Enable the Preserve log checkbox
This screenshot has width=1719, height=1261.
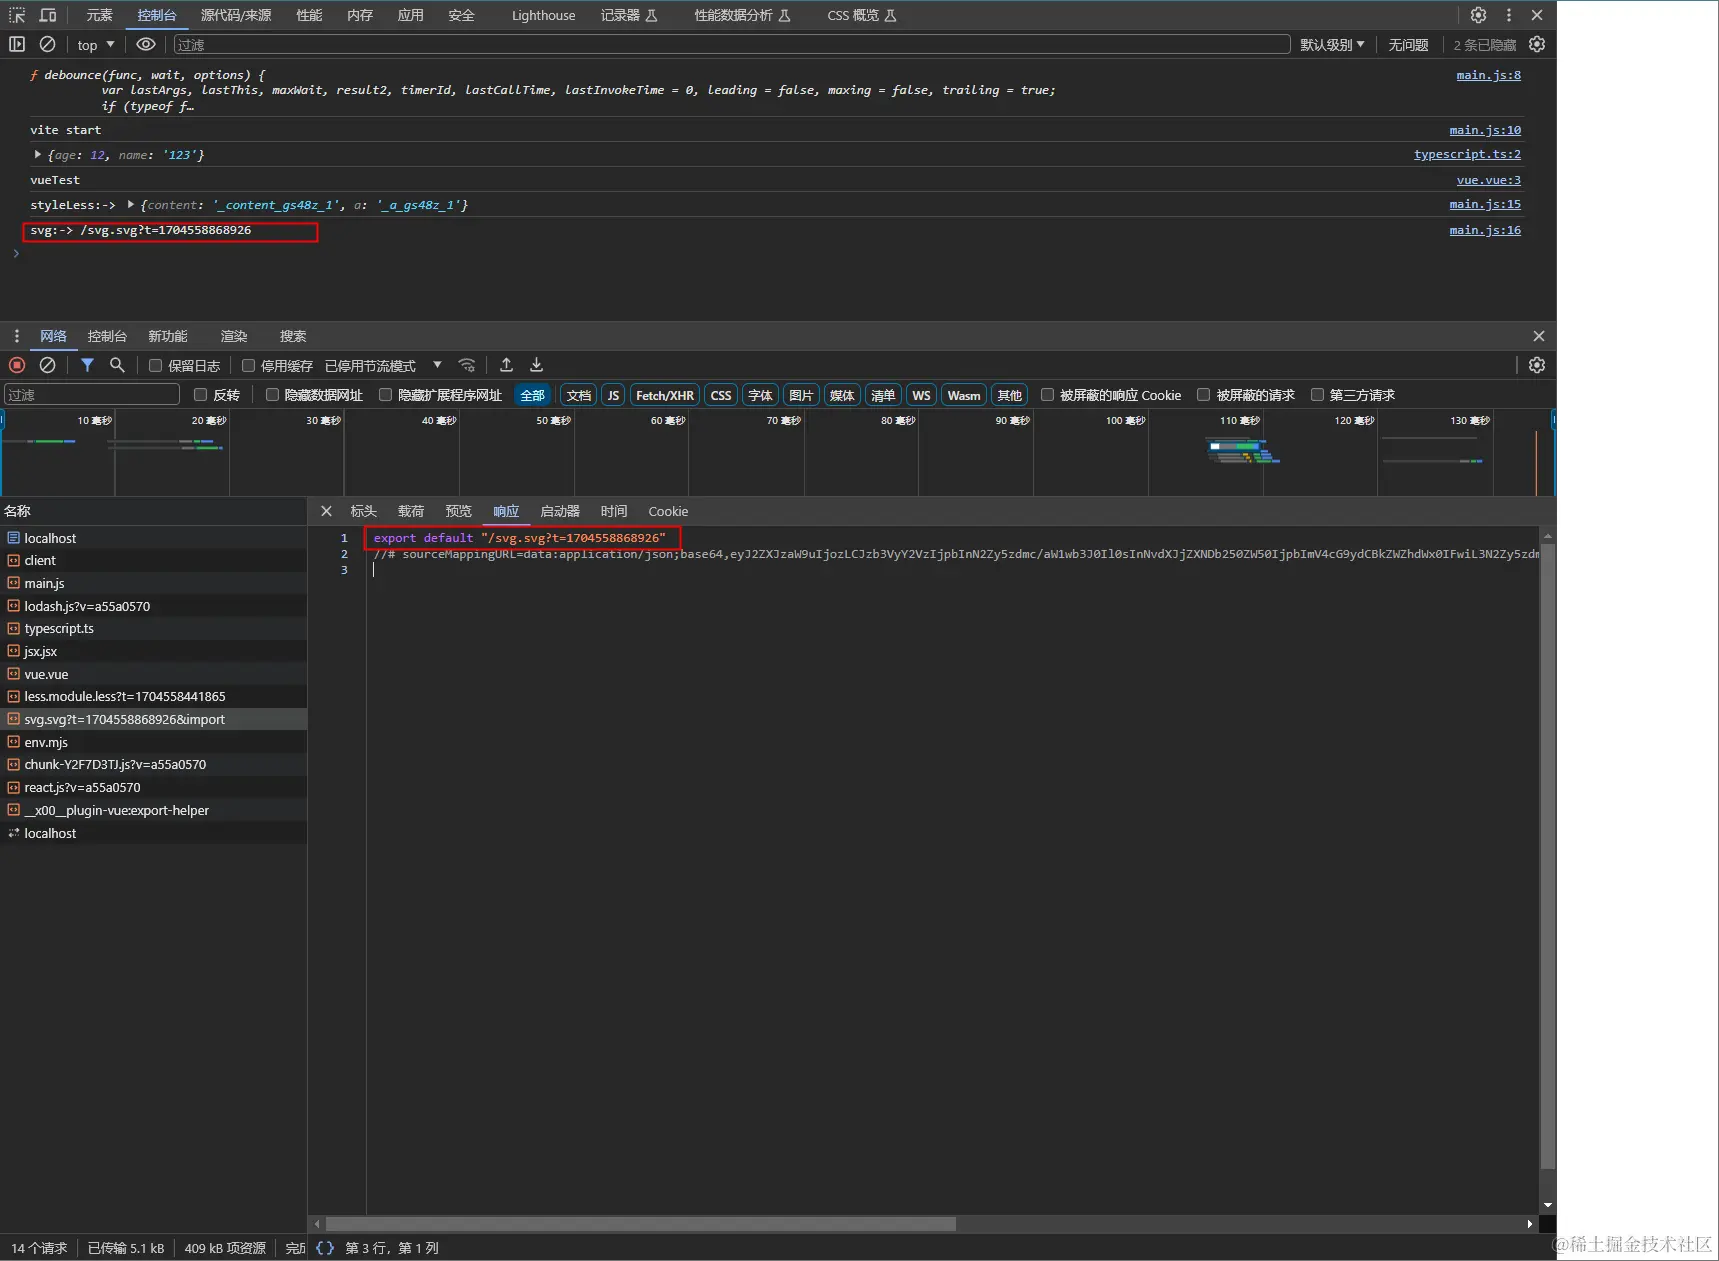(155, 366)
